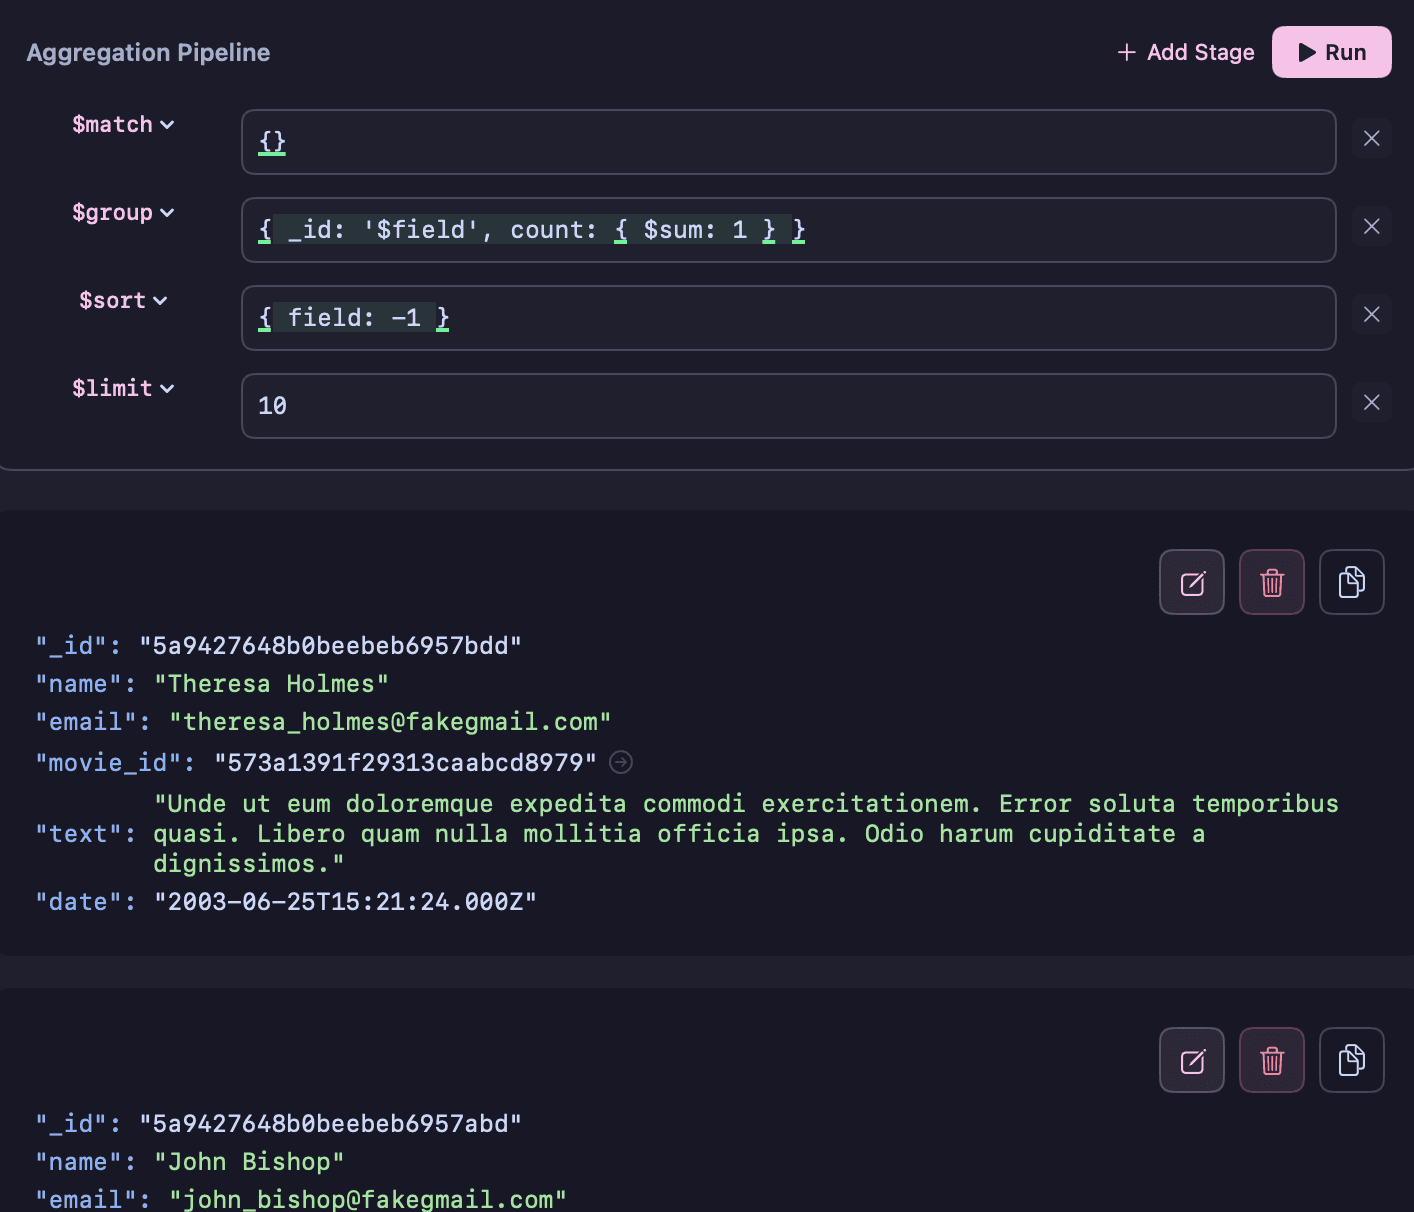Remove the $match stage
The width and height of the screenshot is (1414, 1212).
coord(1371,138)
